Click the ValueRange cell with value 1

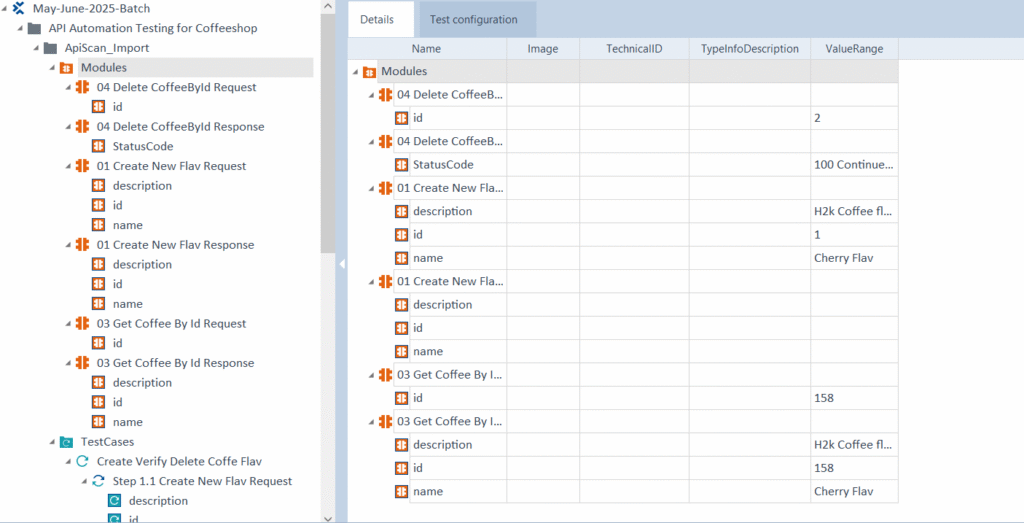(x=854, y=235)
